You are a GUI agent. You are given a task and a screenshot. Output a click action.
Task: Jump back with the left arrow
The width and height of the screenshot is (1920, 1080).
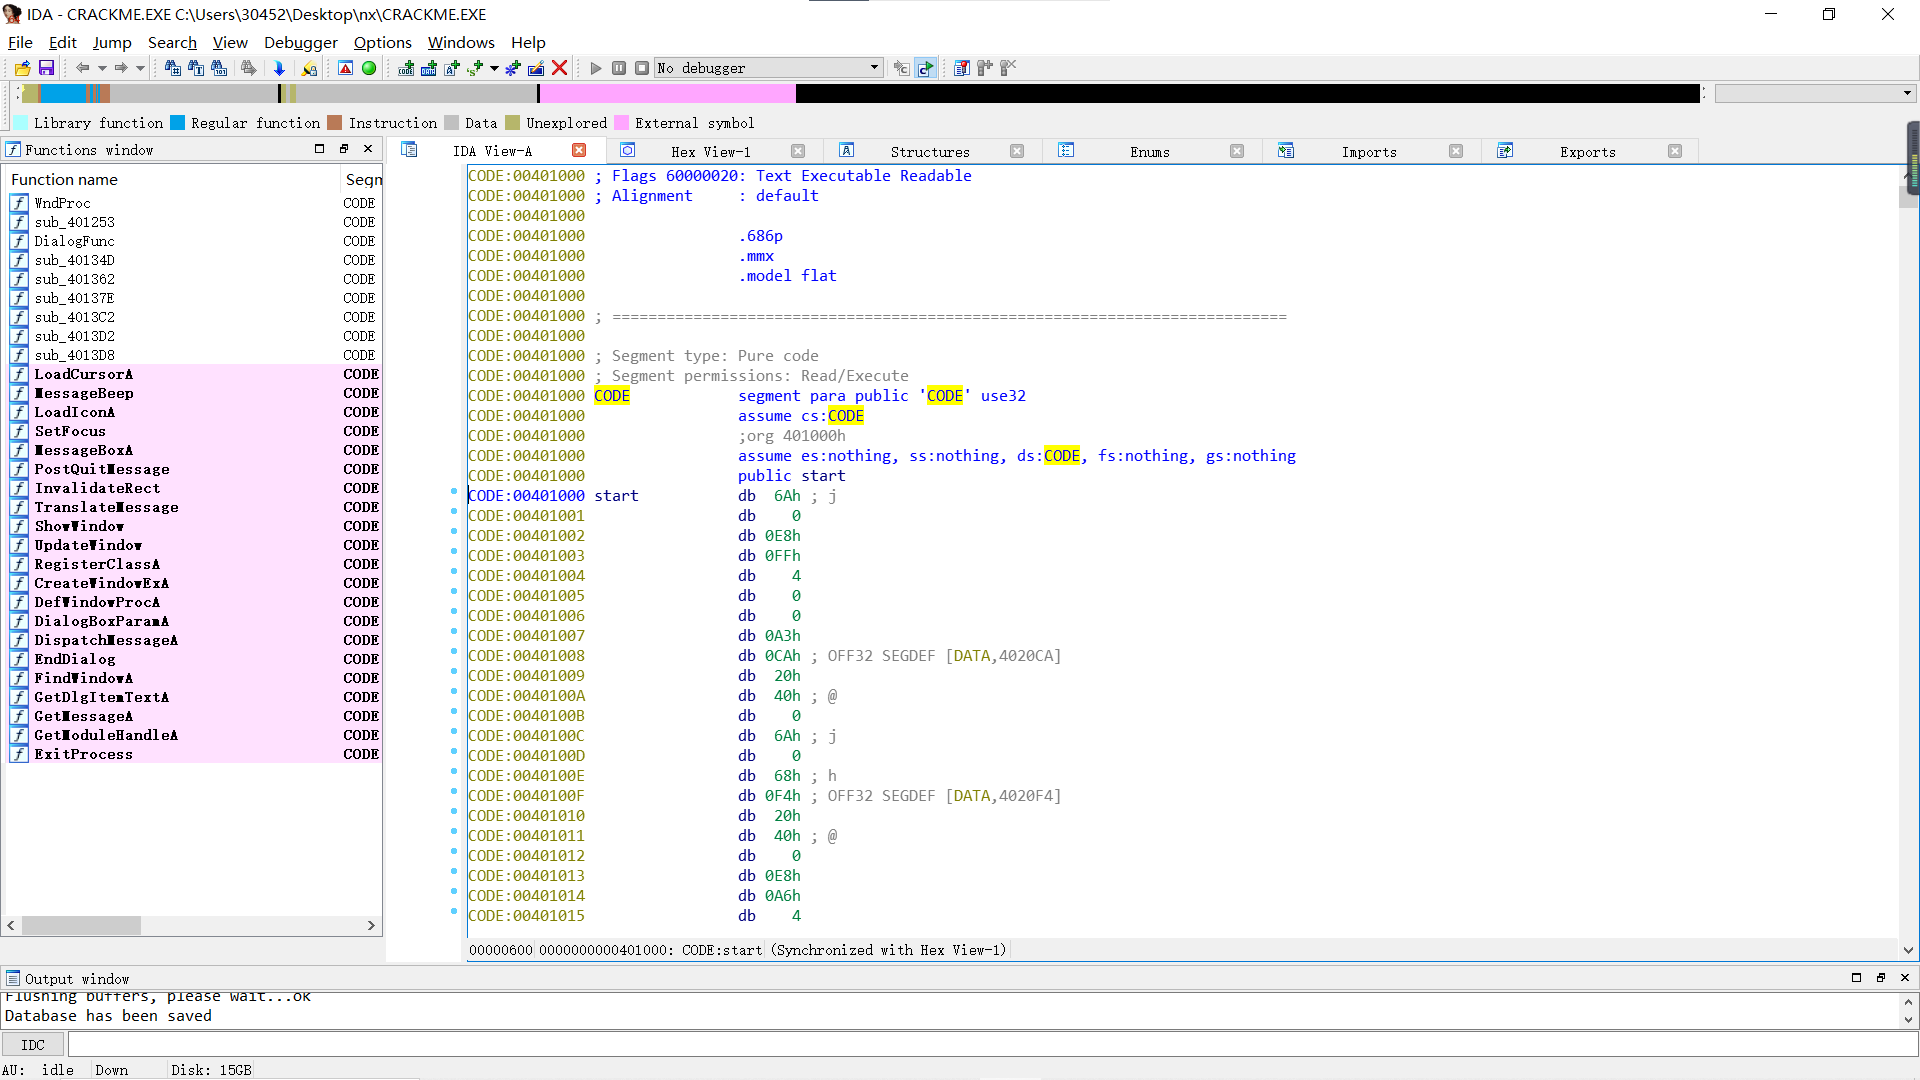coord(83,68)
